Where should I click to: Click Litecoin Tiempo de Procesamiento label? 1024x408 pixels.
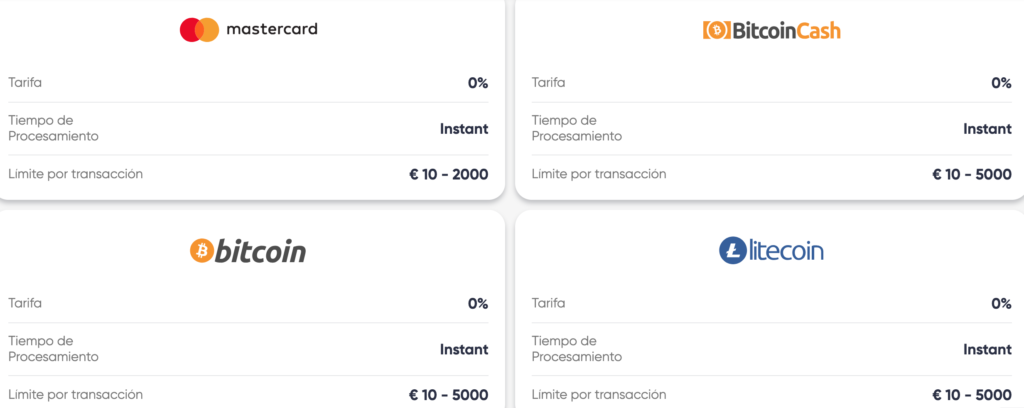[x=577, y=348]
